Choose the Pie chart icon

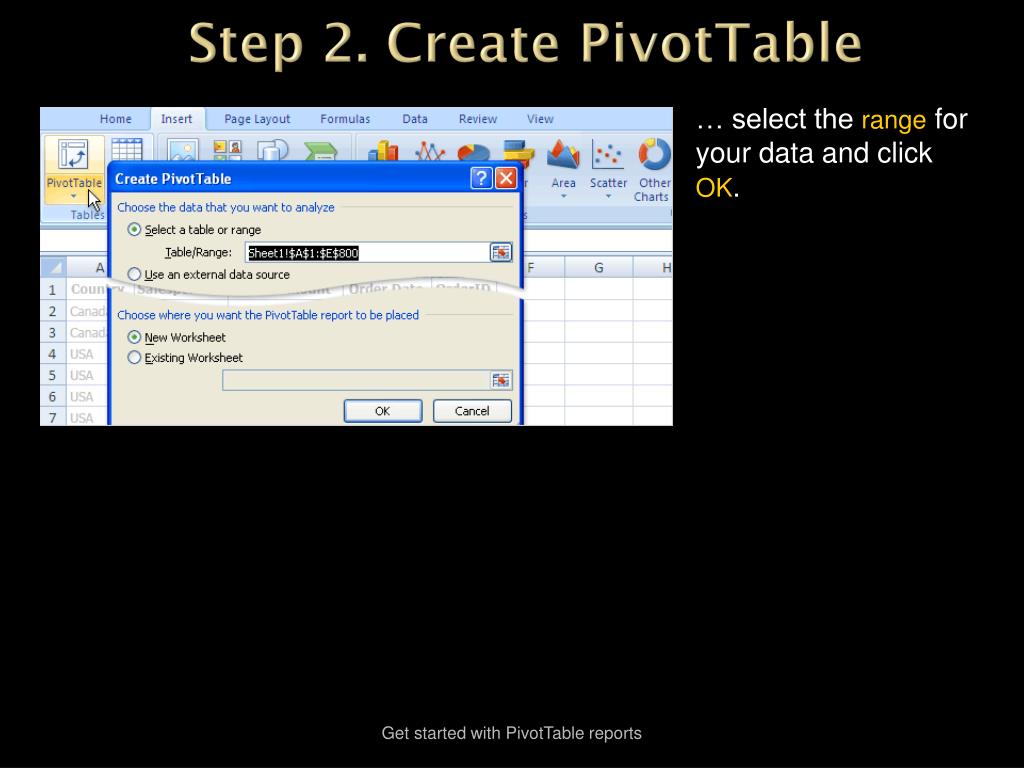(x=473, y=152)
